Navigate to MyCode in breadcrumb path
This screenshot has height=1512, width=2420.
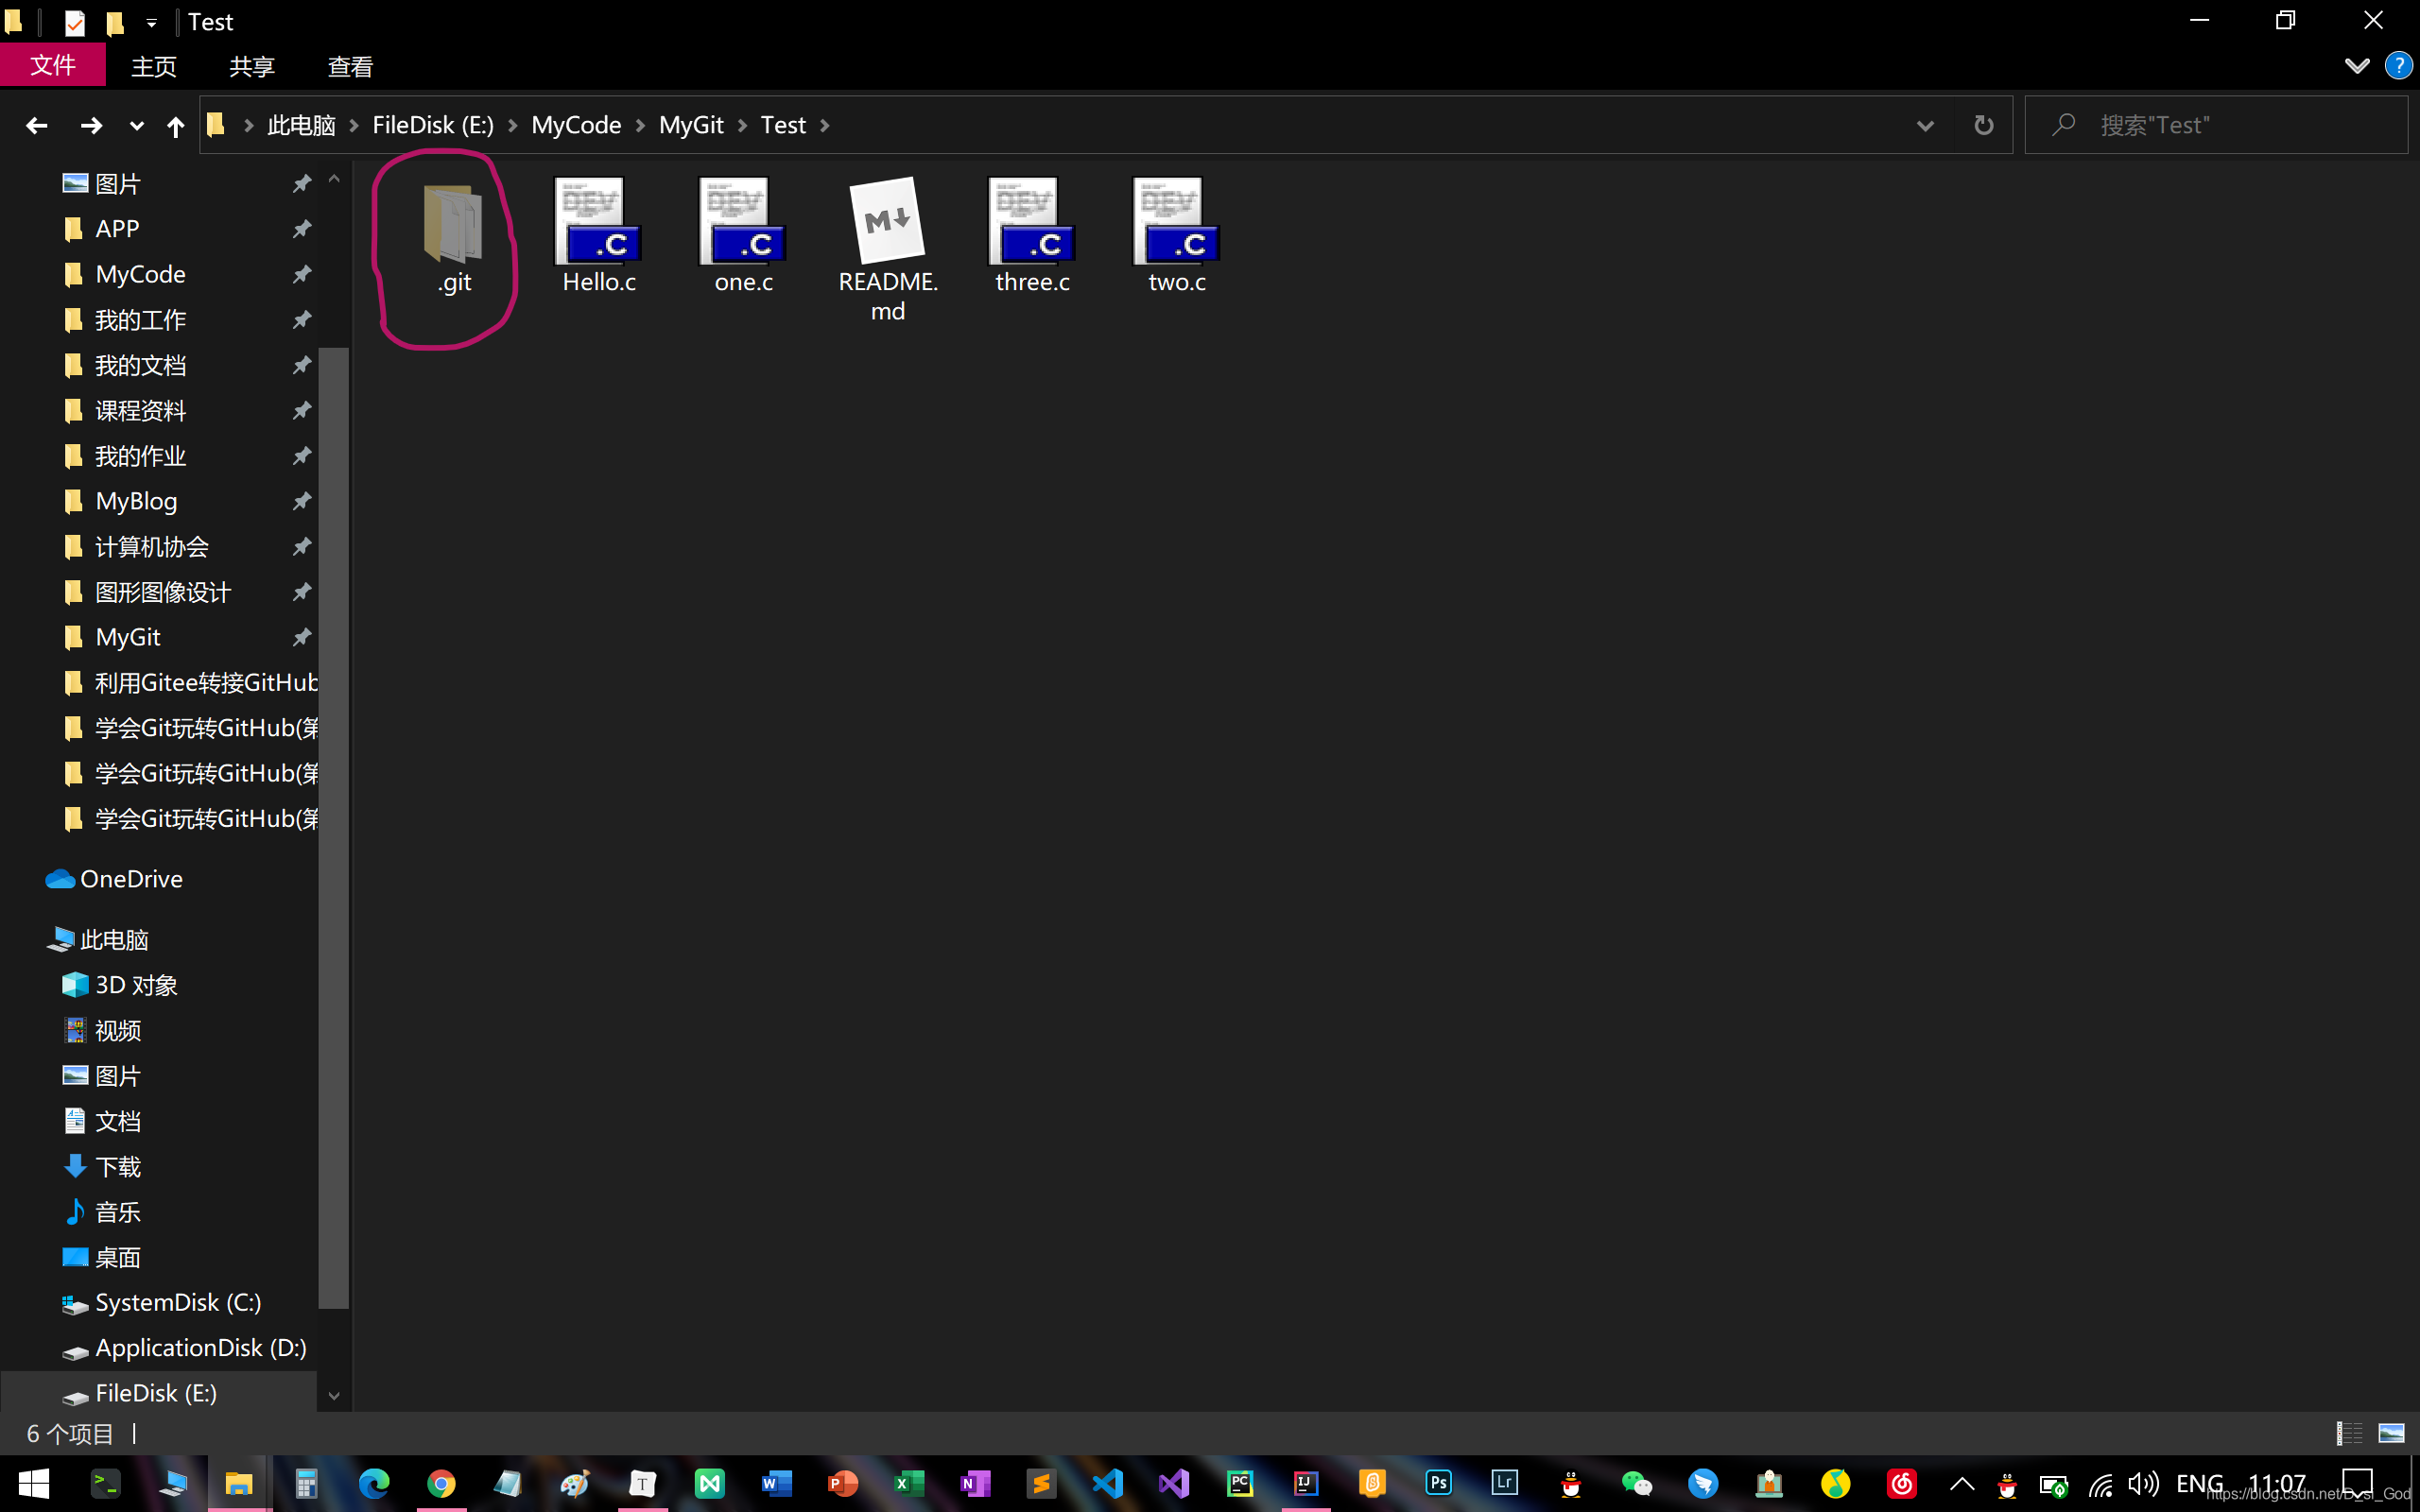[x=576, y=125]
